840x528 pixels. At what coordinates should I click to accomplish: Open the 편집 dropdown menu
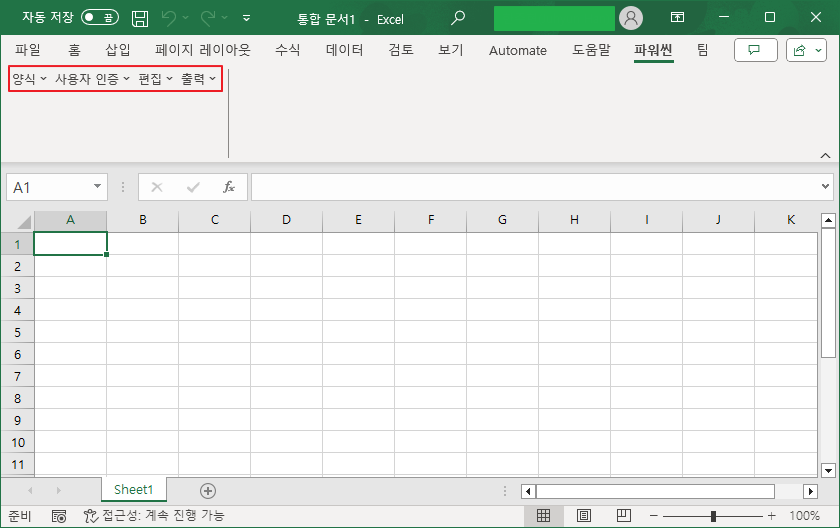click(155, 79)
